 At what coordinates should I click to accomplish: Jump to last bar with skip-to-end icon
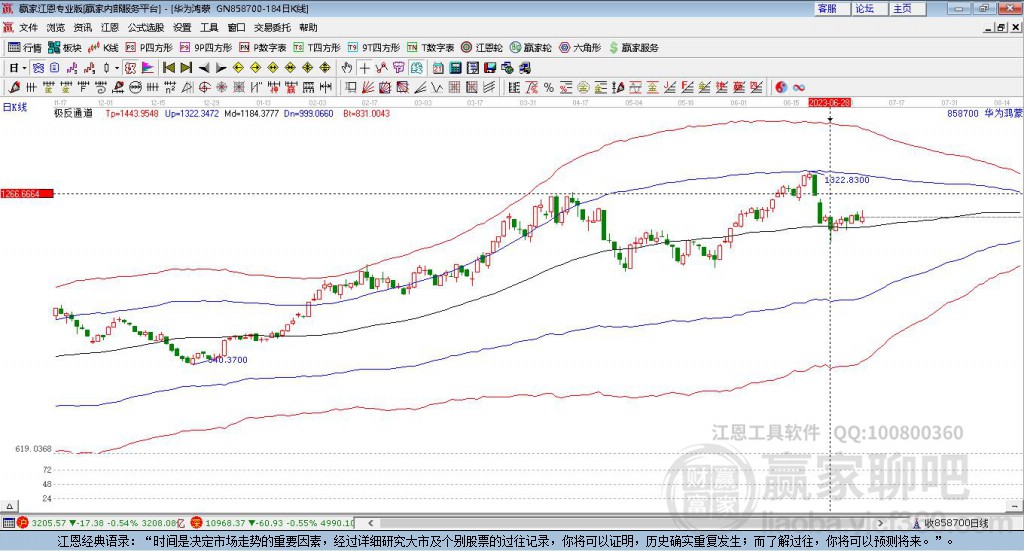(x=186, y=68)
